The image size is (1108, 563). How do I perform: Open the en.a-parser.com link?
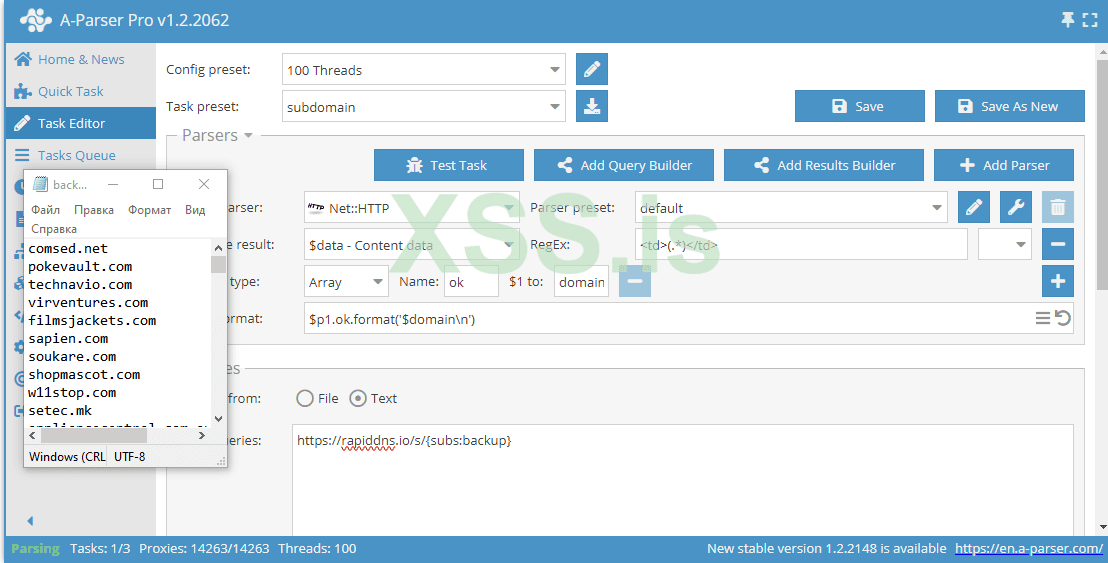point(1028,548)
